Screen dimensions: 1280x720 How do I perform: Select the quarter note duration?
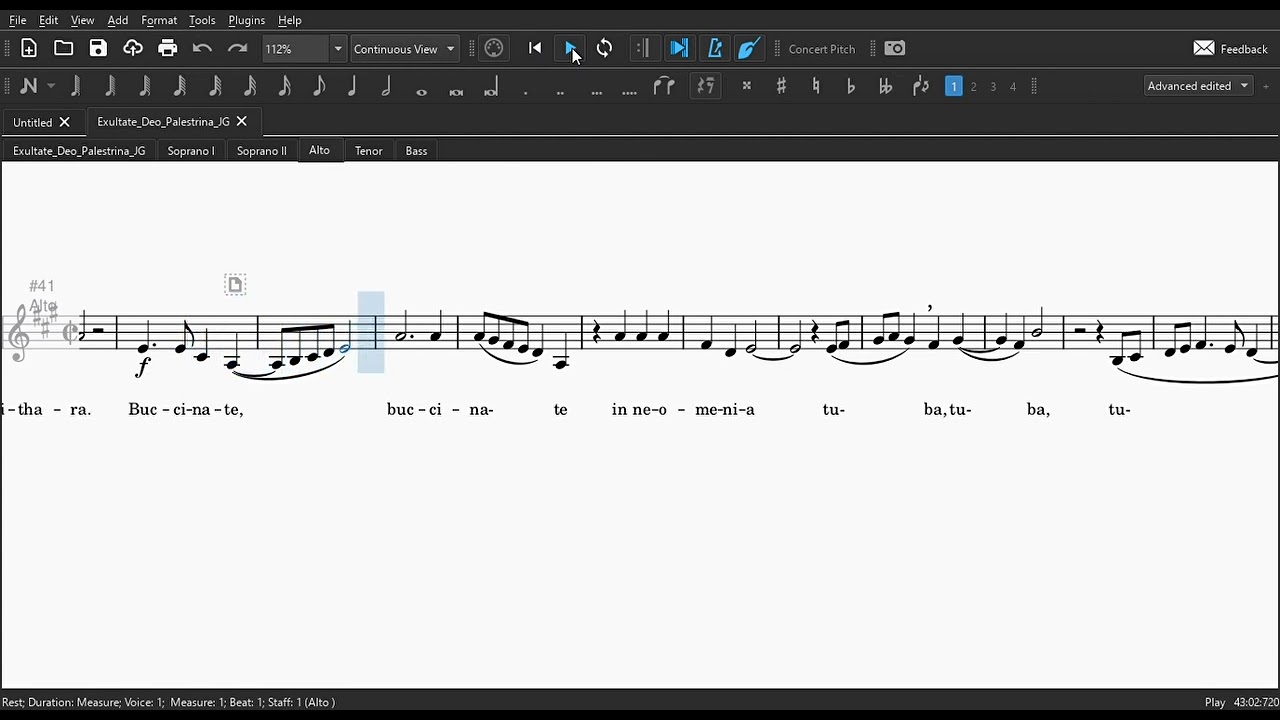[x=352, y=86]
